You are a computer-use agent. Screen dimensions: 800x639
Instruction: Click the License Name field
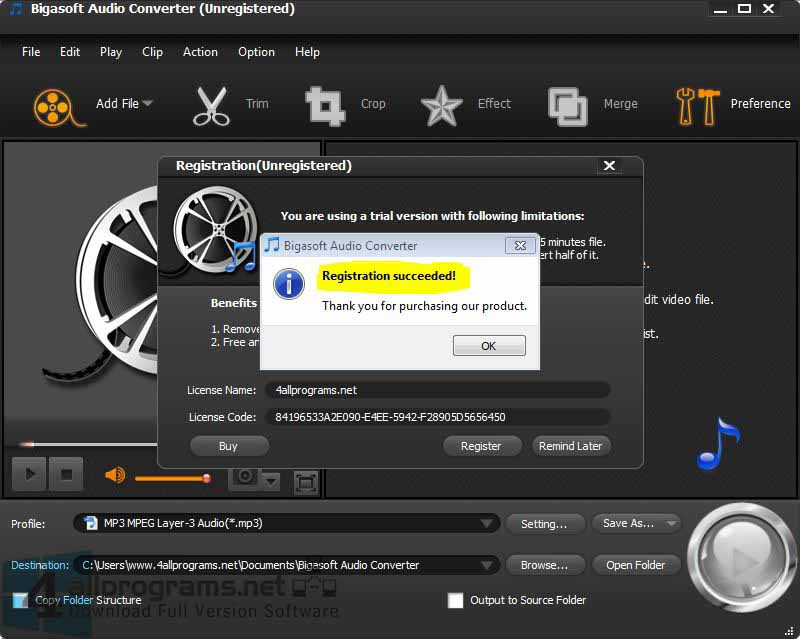(438, 390)
